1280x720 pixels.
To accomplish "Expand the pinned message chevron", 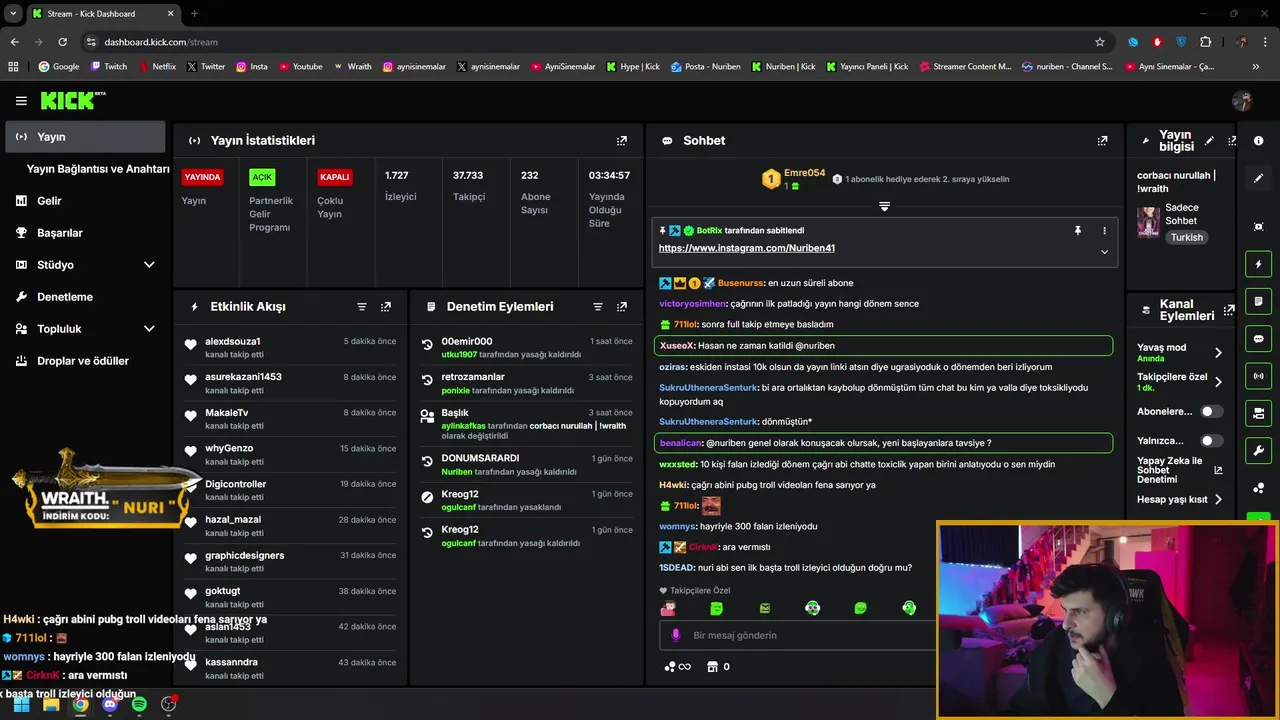I will [x=1104, y=252].
